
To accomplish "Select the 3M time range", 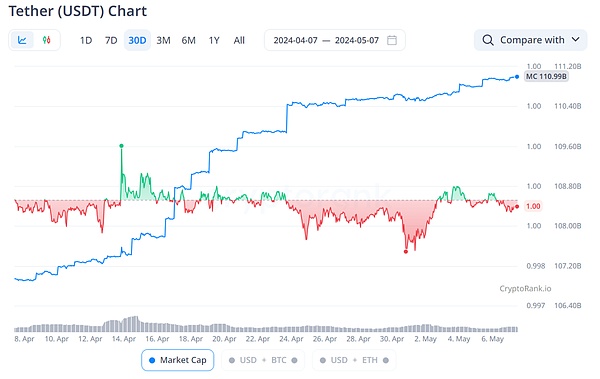I will pos(163,40).
